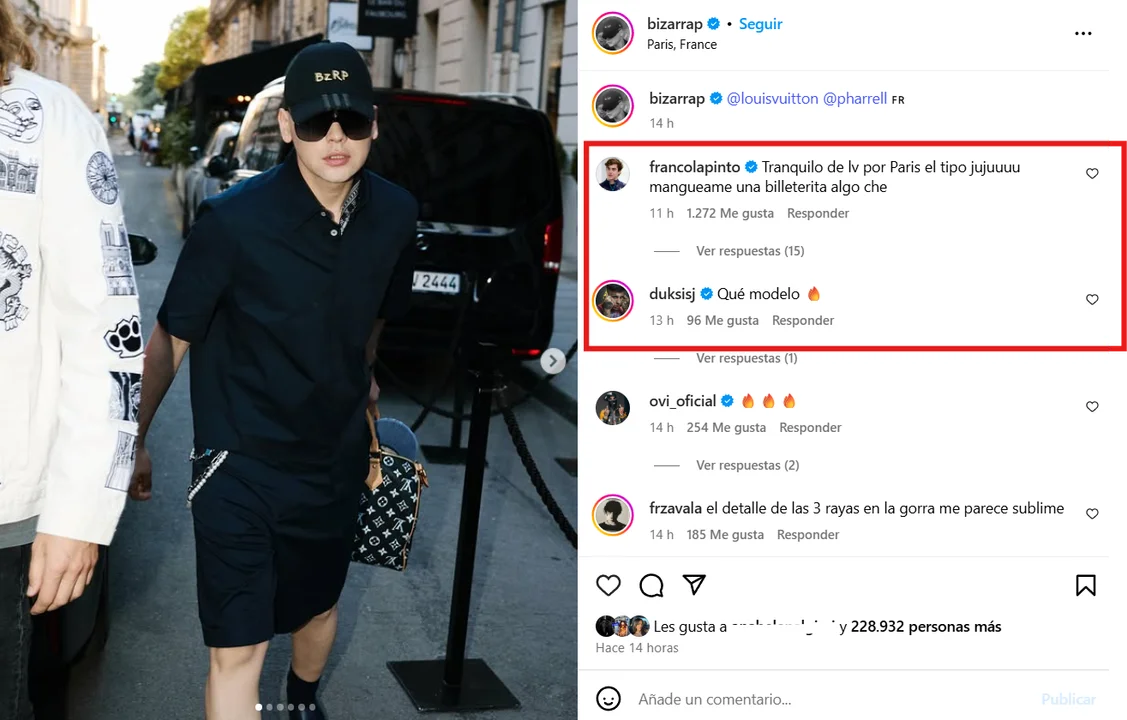This screenshot has width=1127, height=720.
Task: Save the post with bookmark icon
Action: pyautogui.click(x=1085, y=586)
